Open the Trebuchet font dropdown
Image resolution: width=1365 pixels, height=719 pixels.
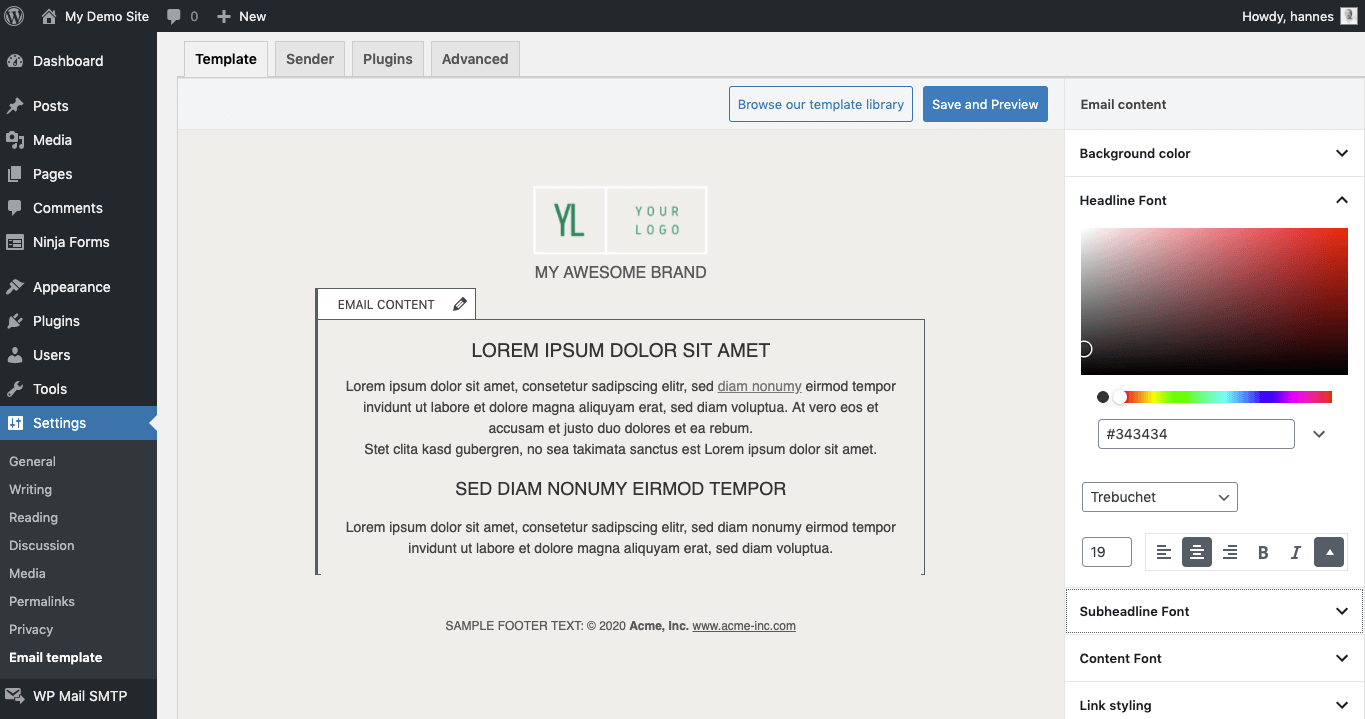pos(1159,497)
